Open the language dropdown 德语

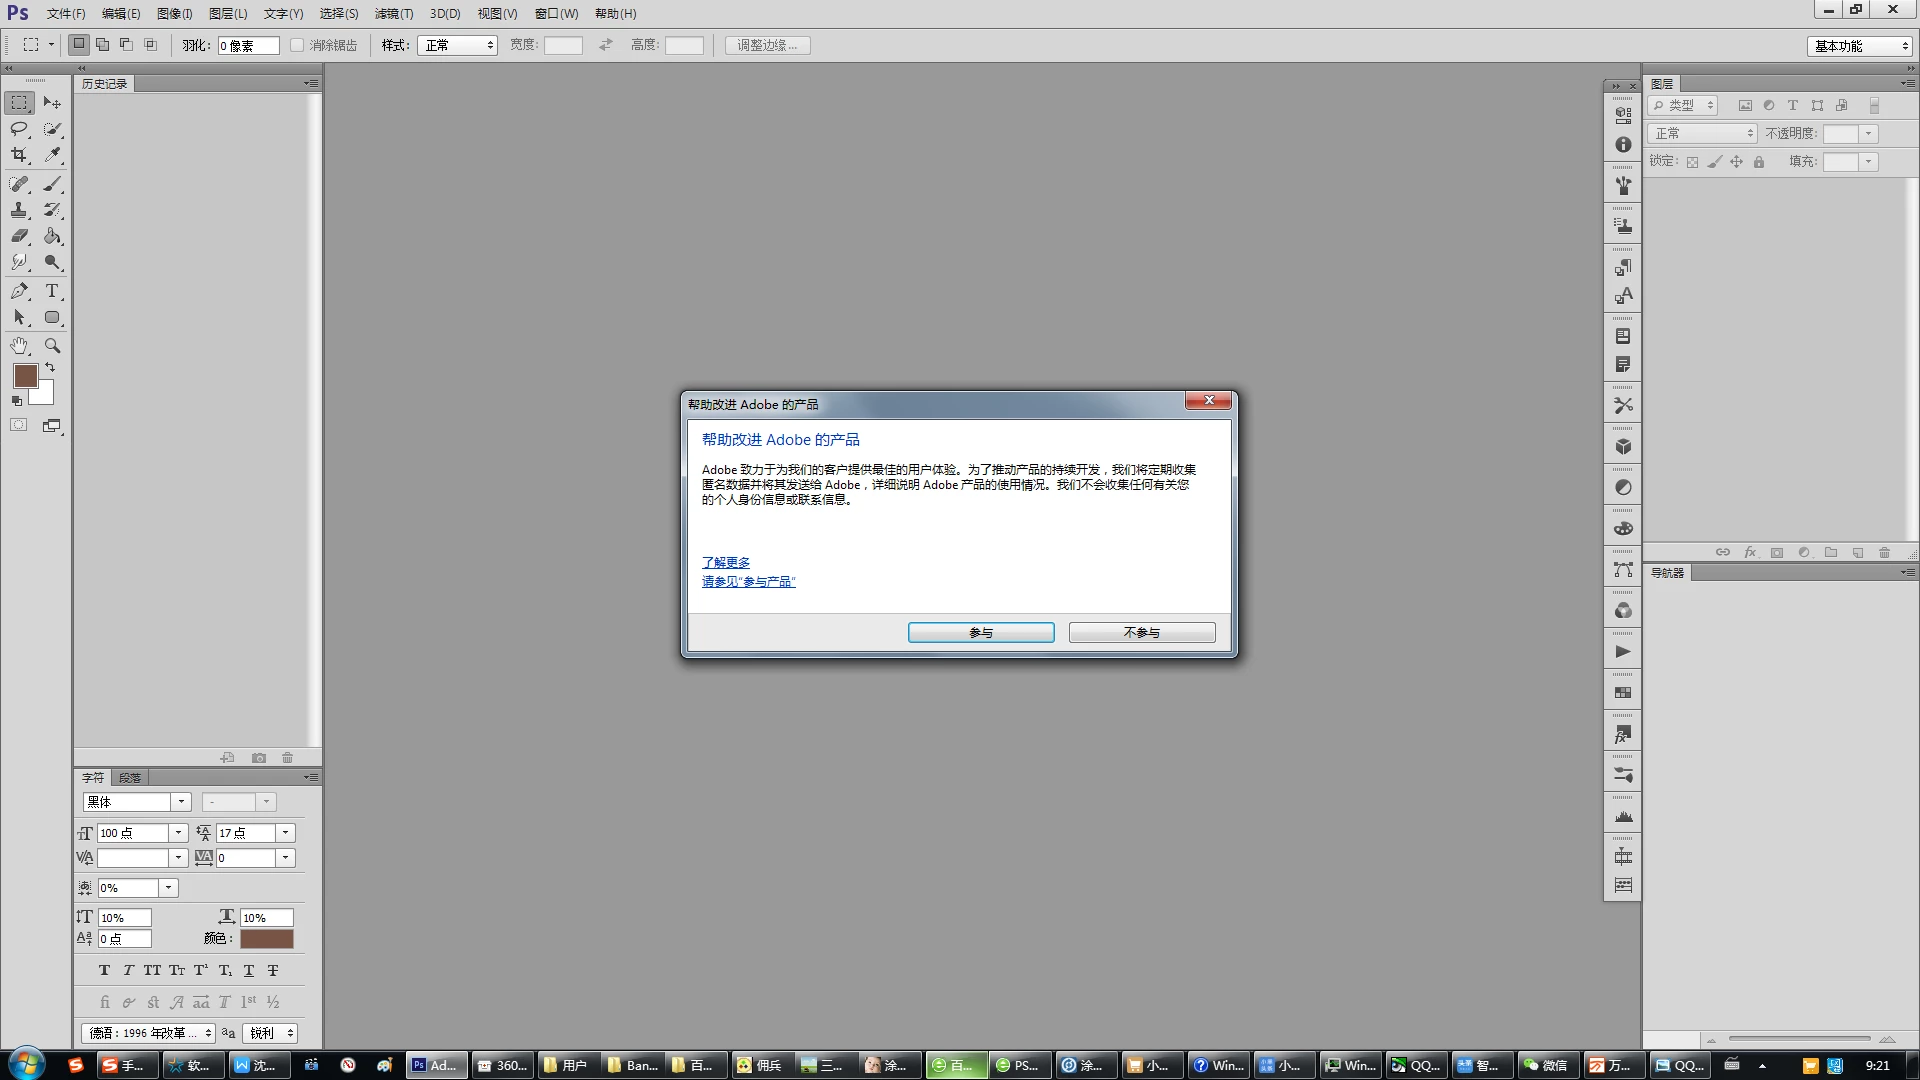(148, 1033)
